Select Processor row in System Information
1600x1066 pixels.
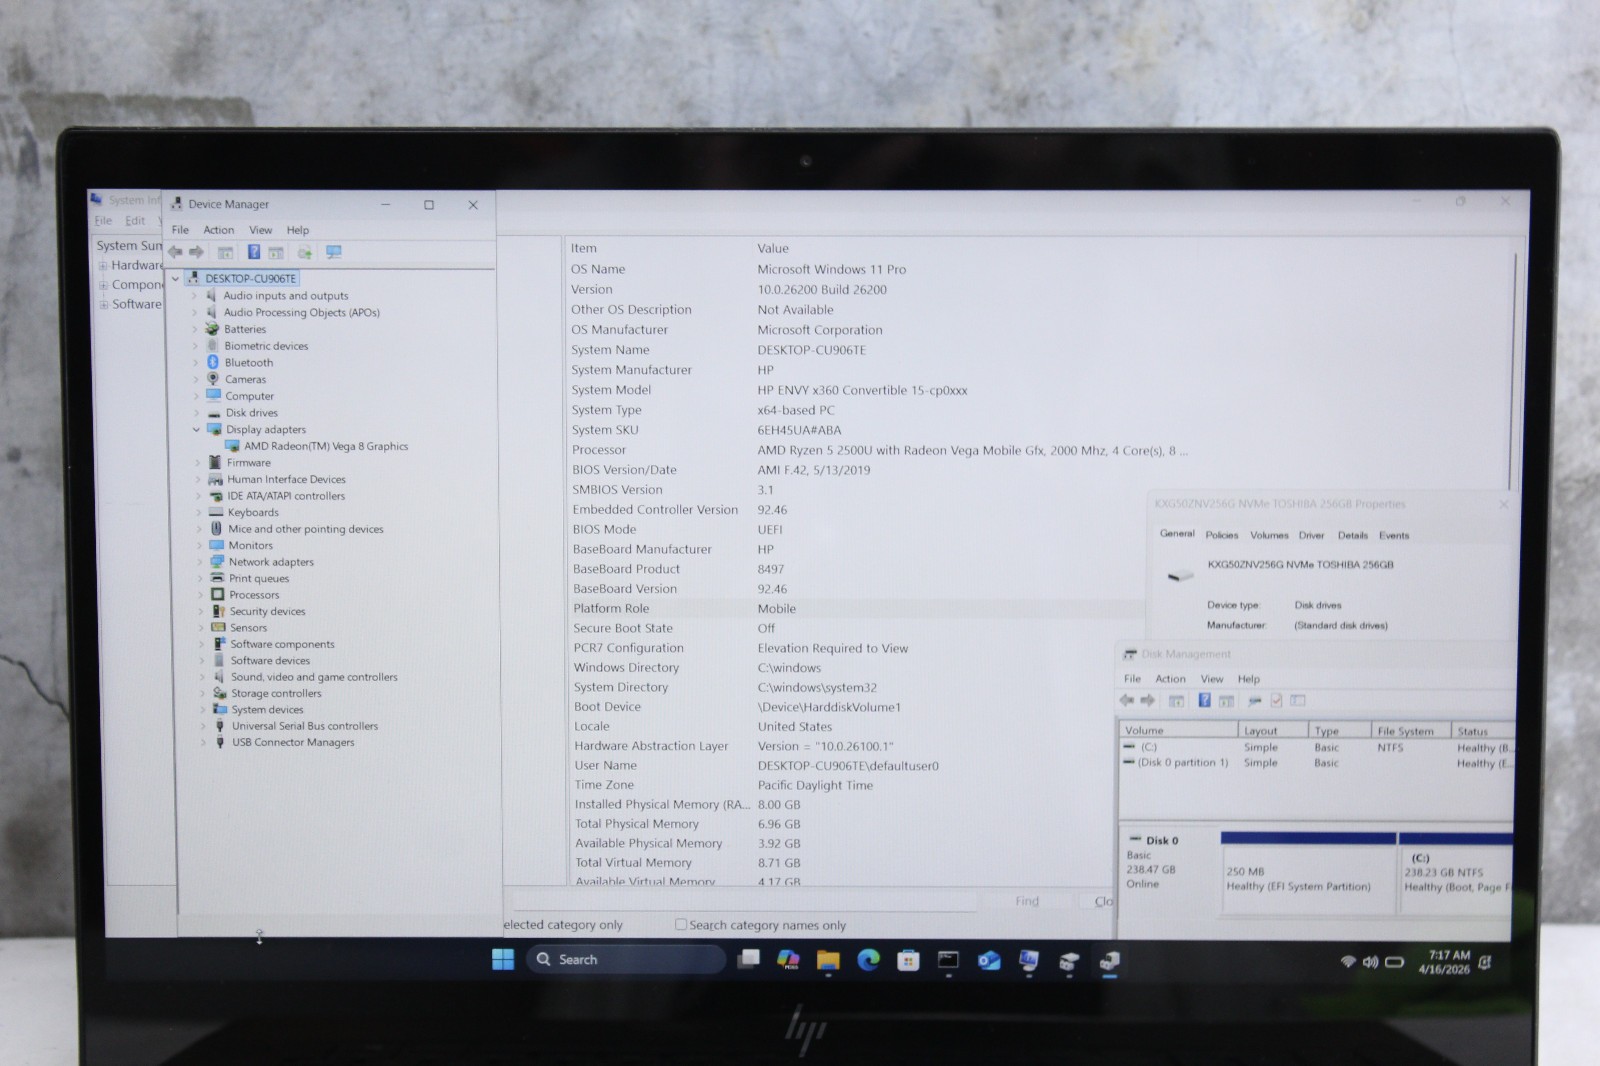(x=880, y=450)
